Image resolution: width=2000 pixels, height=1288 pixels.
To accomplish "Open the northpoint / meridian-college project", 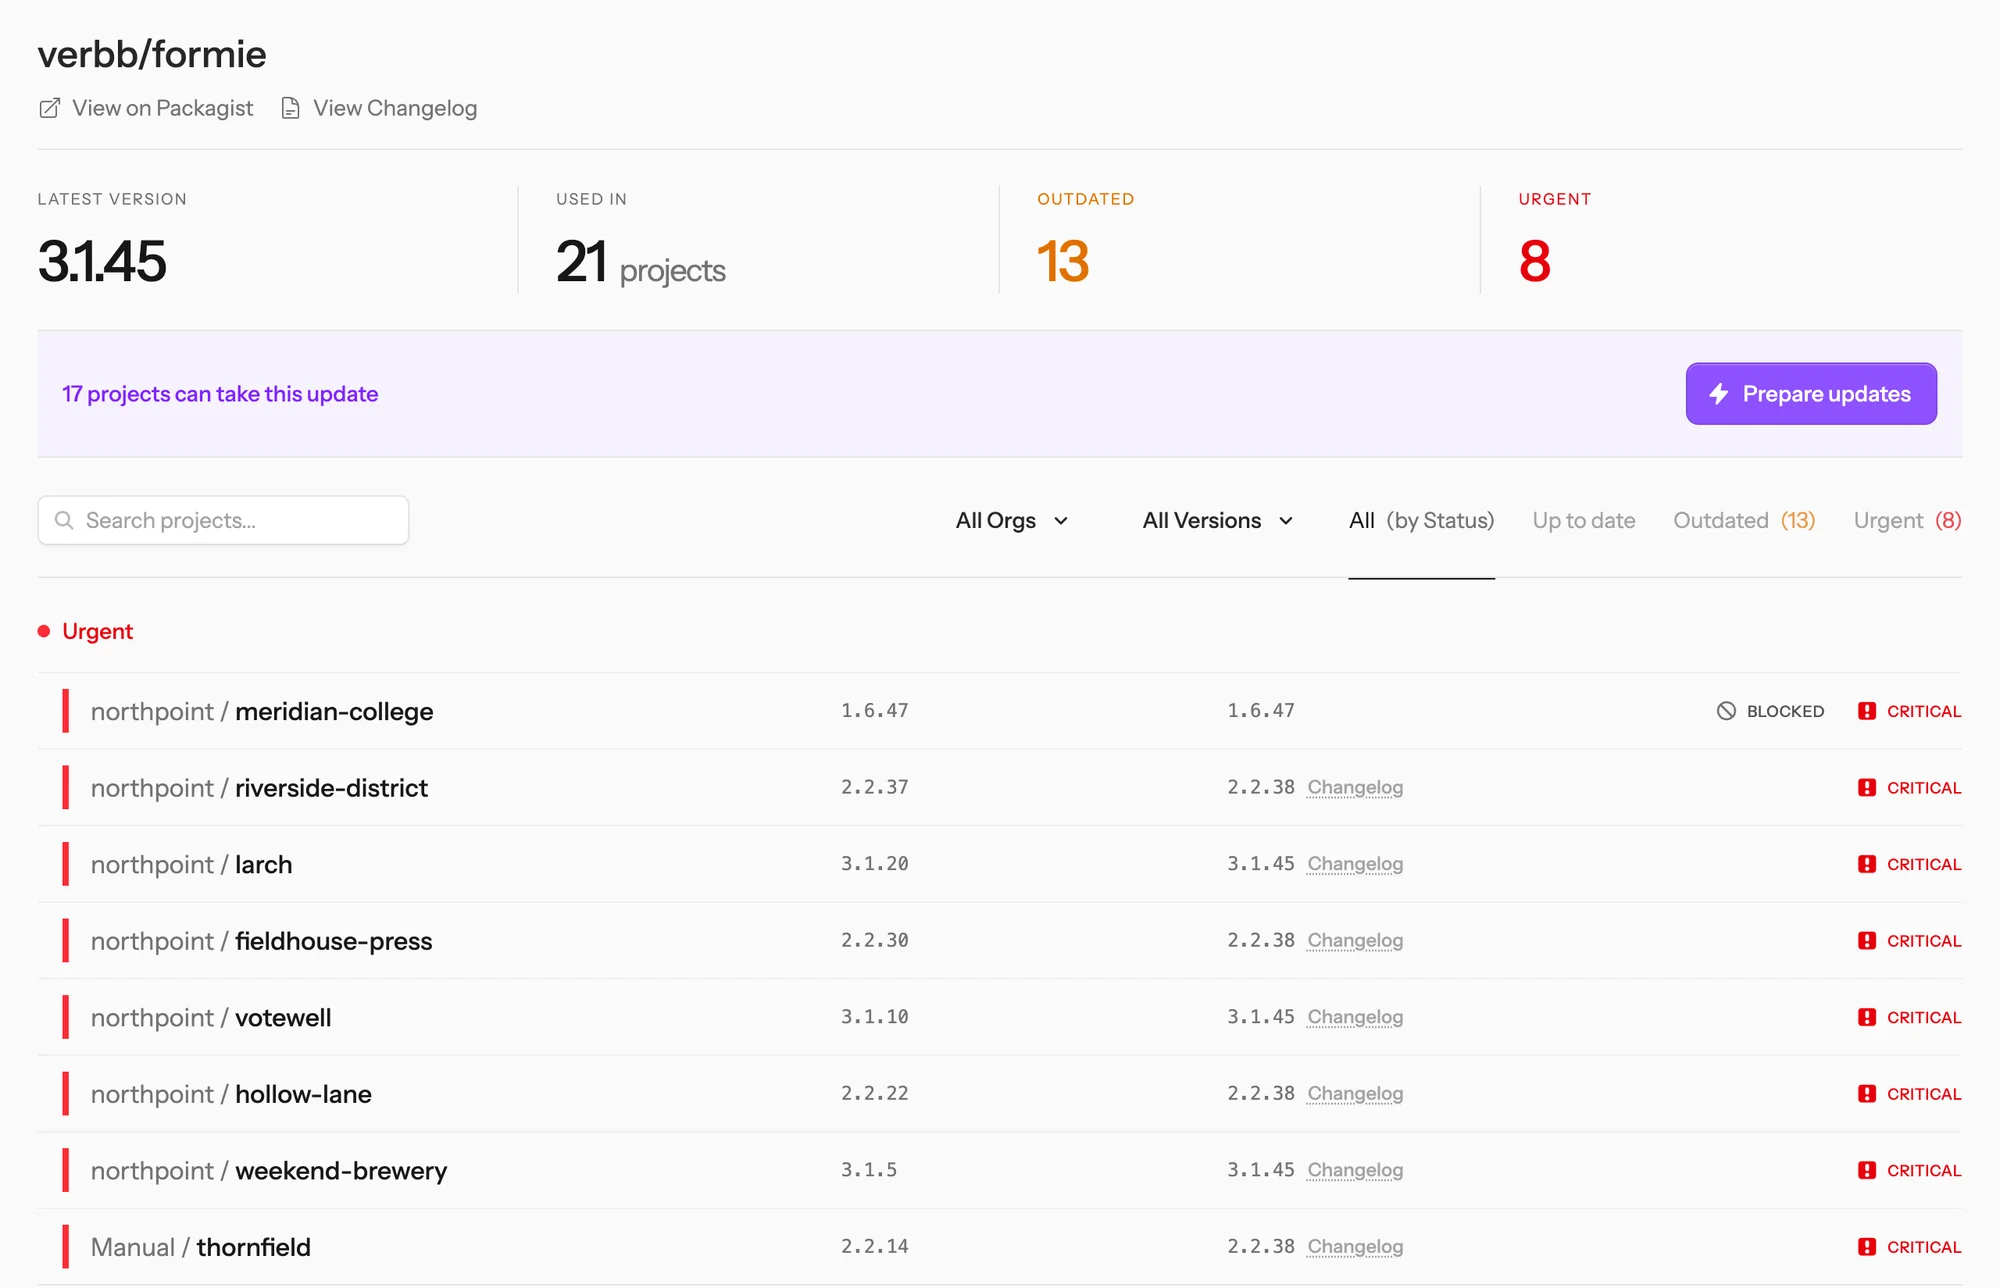I will (x=262, y=712).
